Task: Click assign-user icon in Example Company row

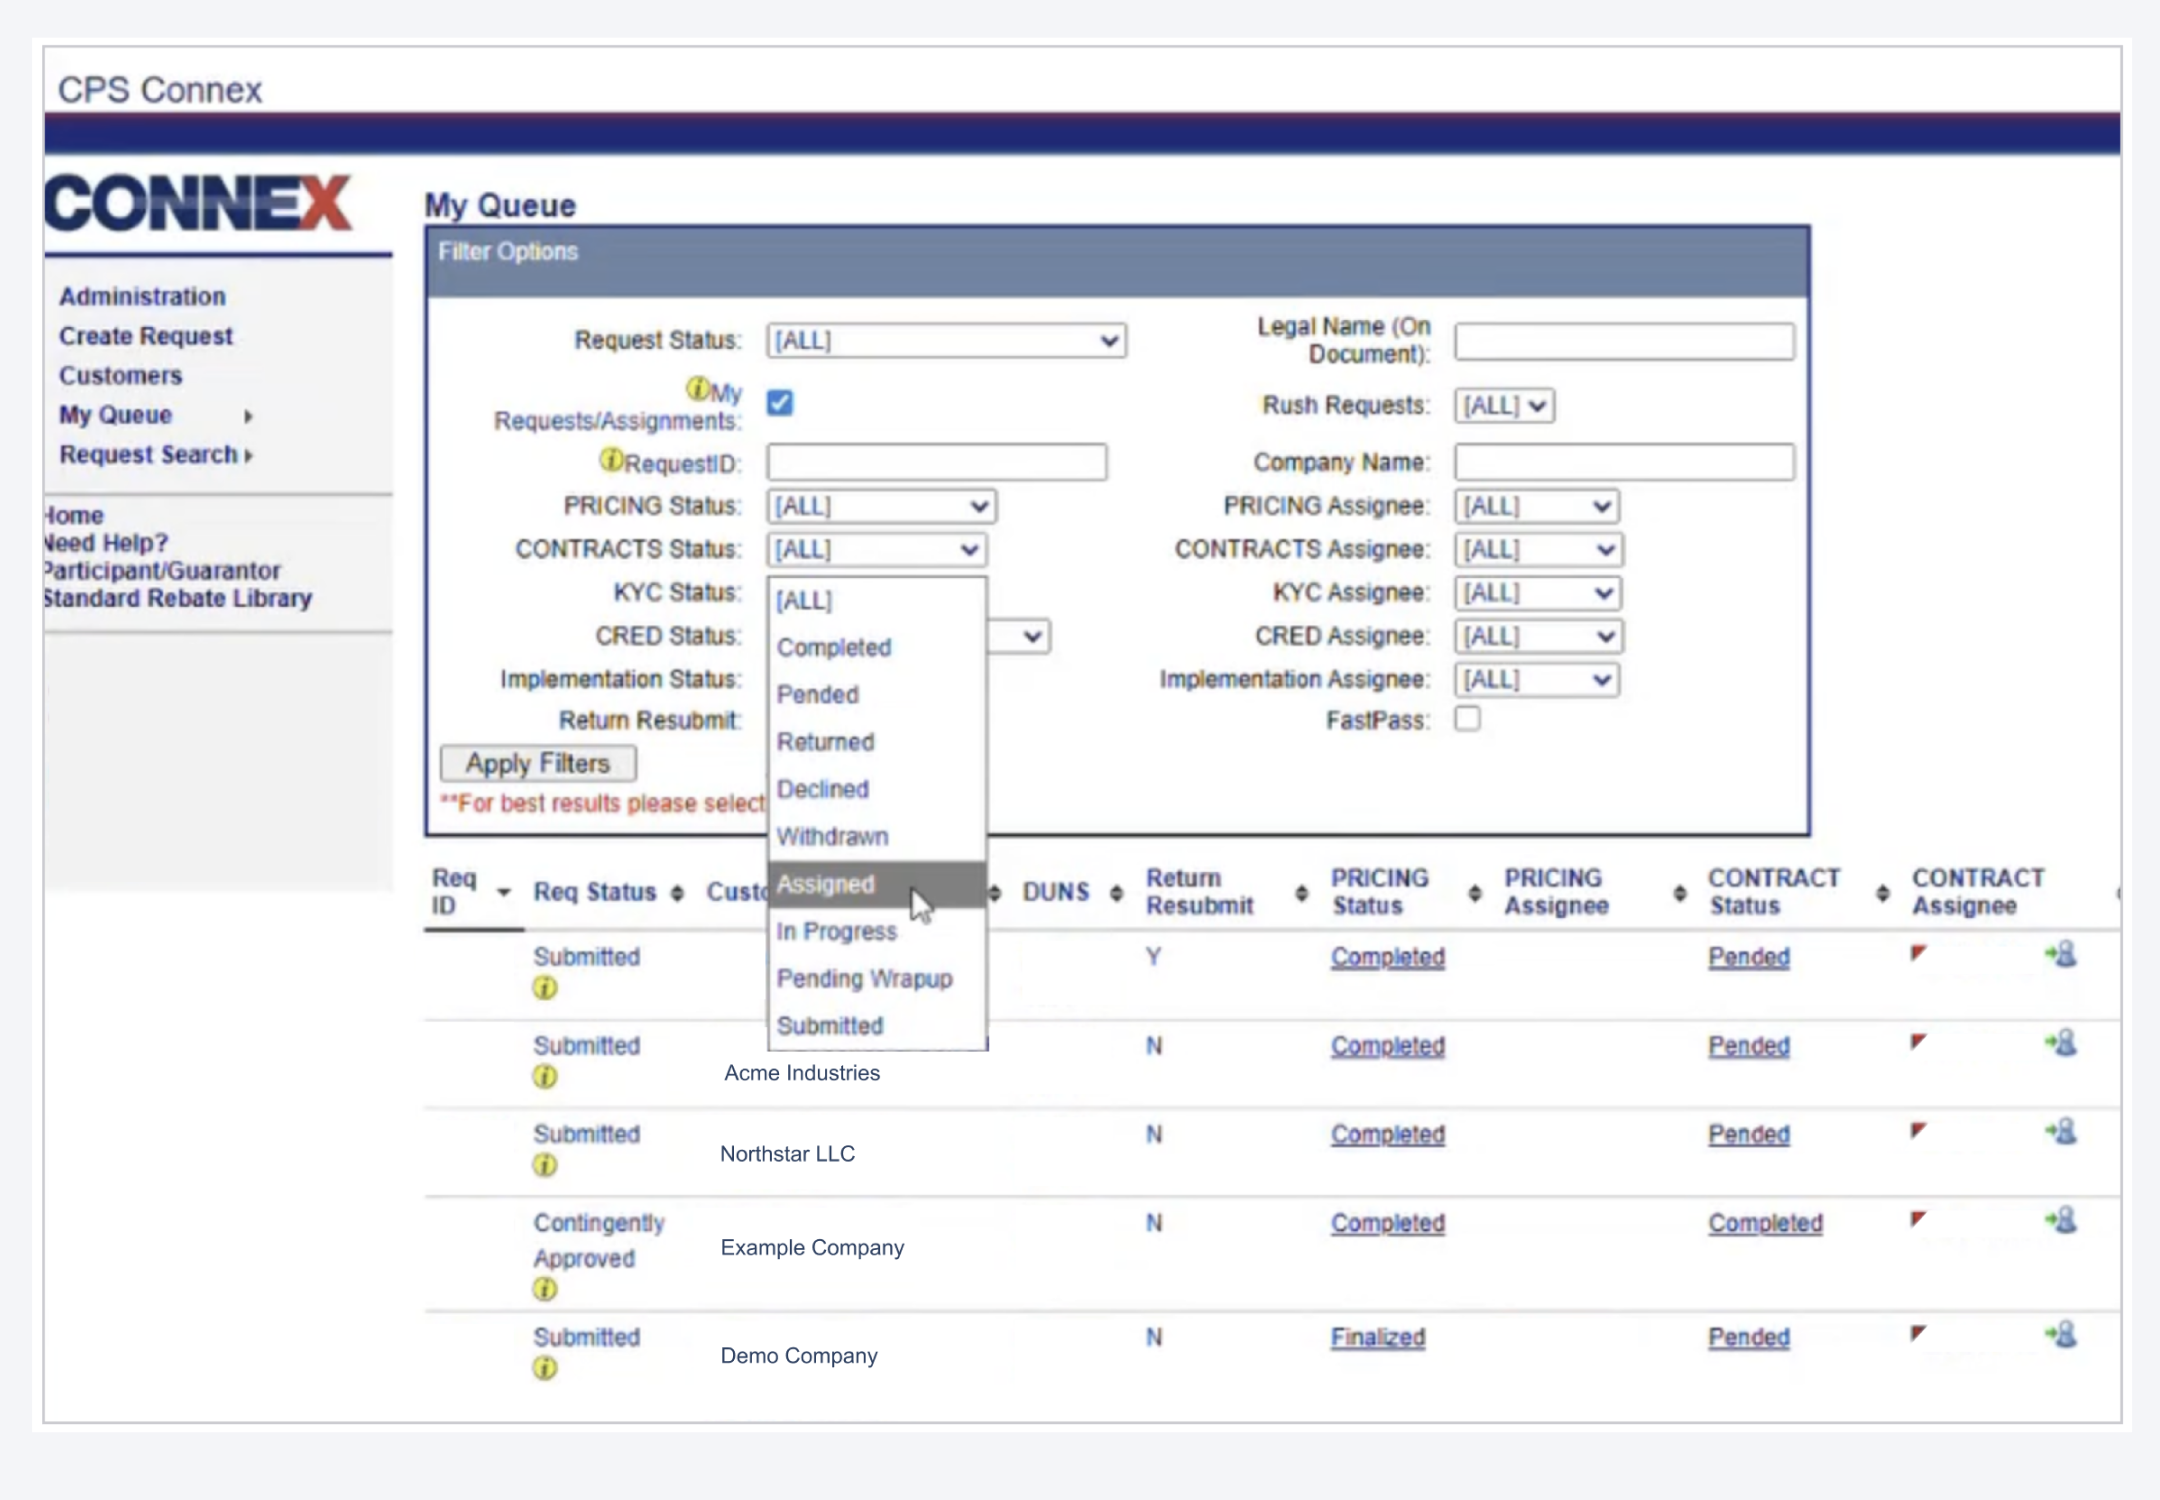Action: (x=2062, y=1220)
